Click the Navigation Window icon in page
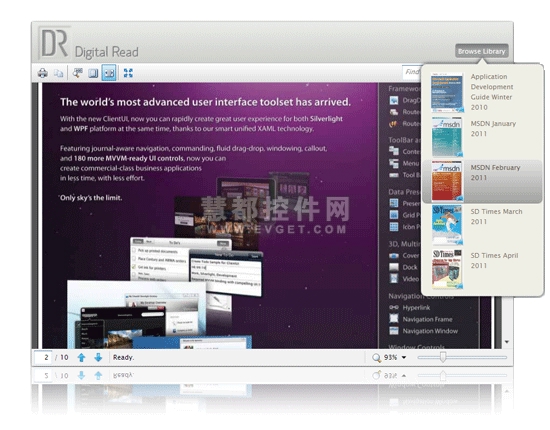The height and width of the screenshot is (430, 550). (394, 330)
